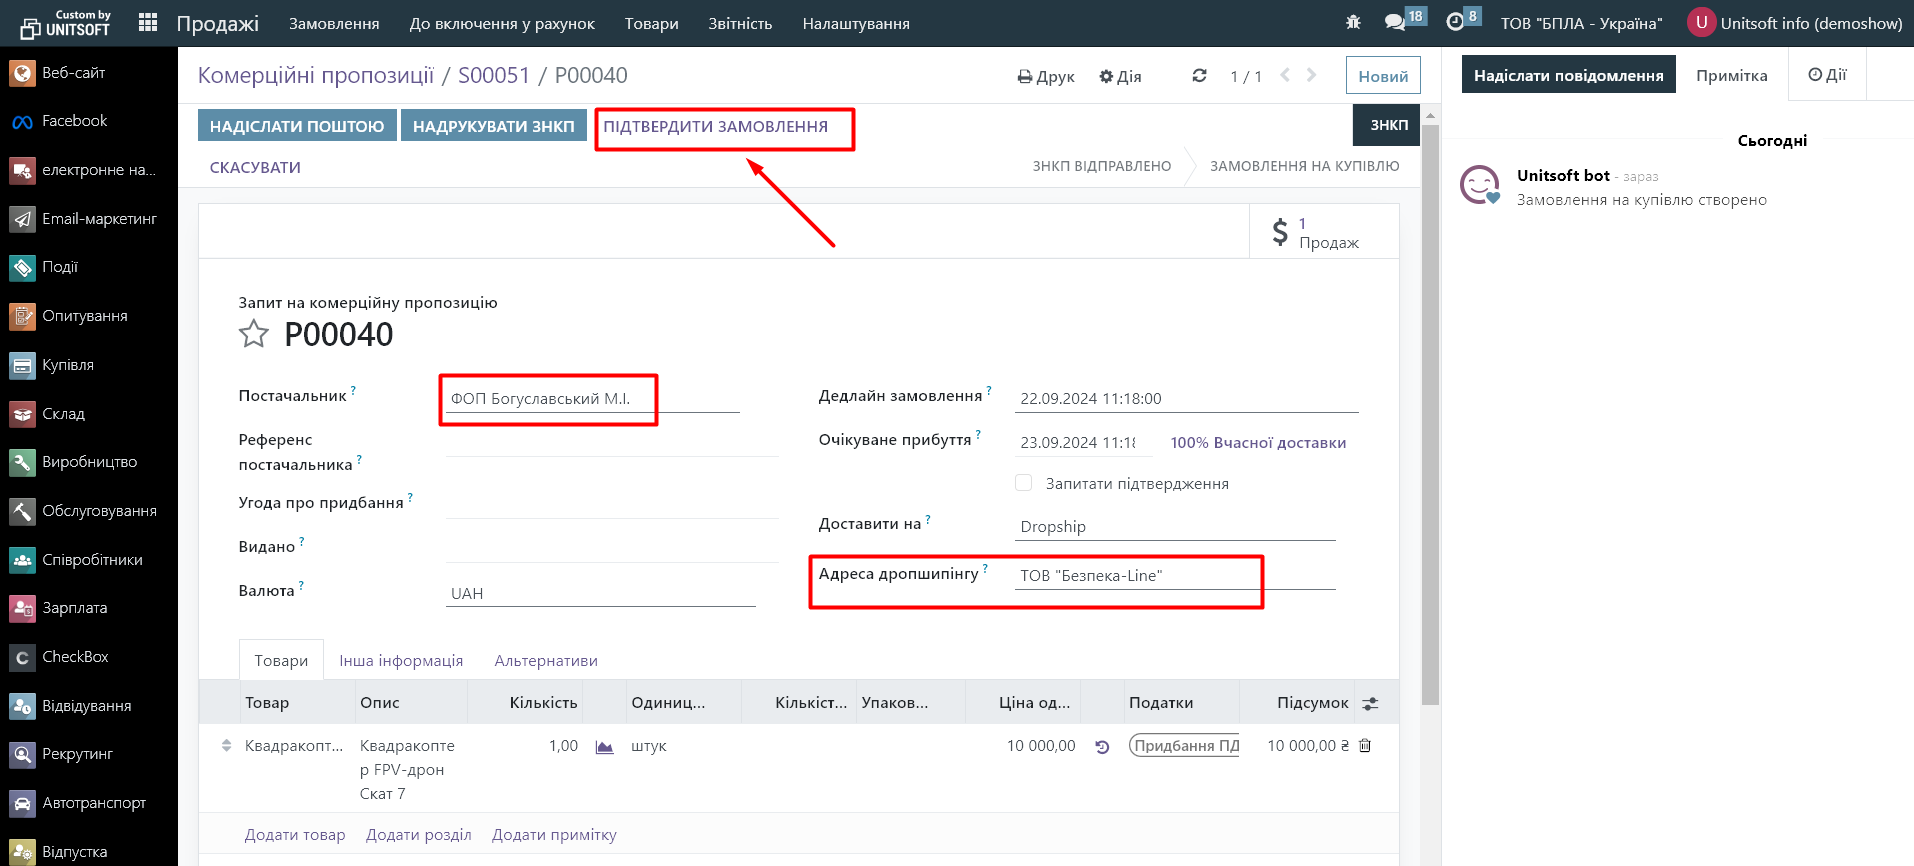Click the Постачальник supplier field
This screenshot has height=866, width=1914.
pyautogui.click(x=592, y=399)
